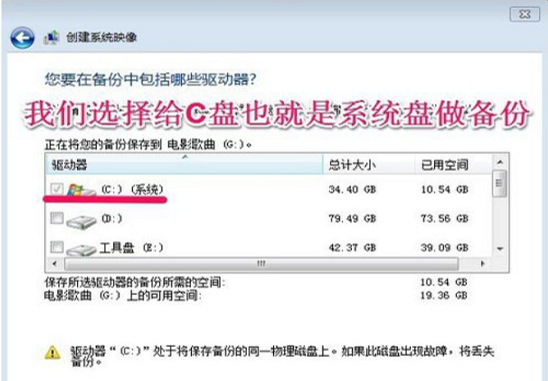
Task: Select the (D:) drive label
Action: (112, 219)
